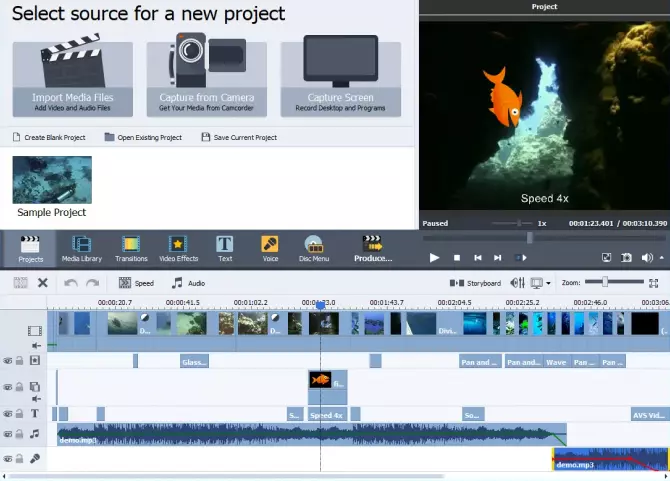Undo the last action

coord(71,283)
